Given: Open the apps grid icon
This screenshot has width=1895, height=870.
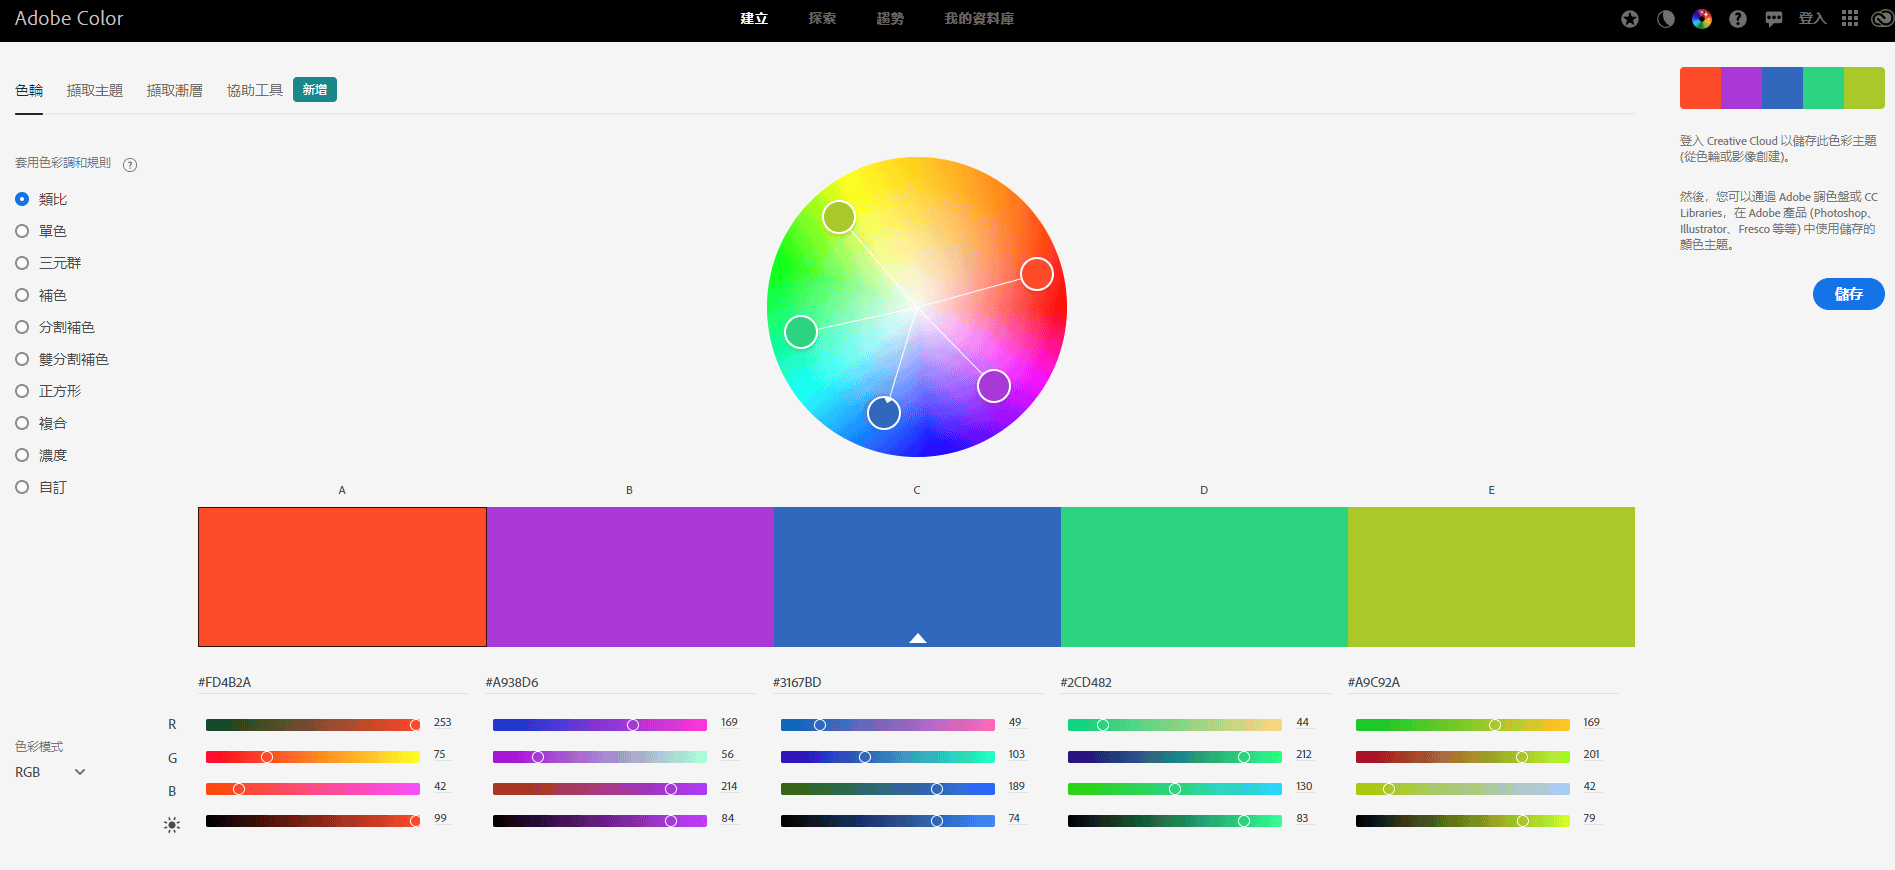Looking at the screenshot, I should point(1850,19).
